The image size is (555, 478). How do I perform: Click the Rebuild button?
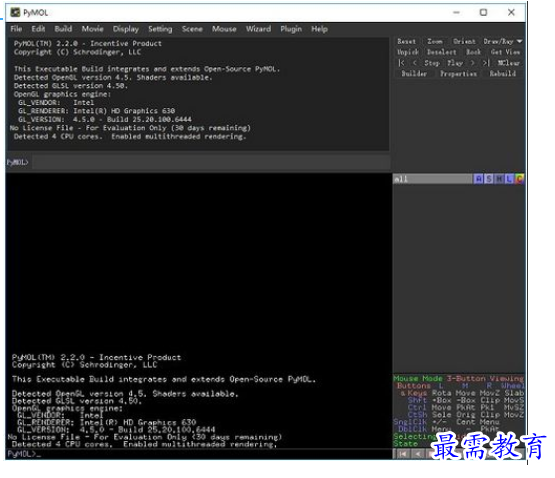tap(503, 74)
